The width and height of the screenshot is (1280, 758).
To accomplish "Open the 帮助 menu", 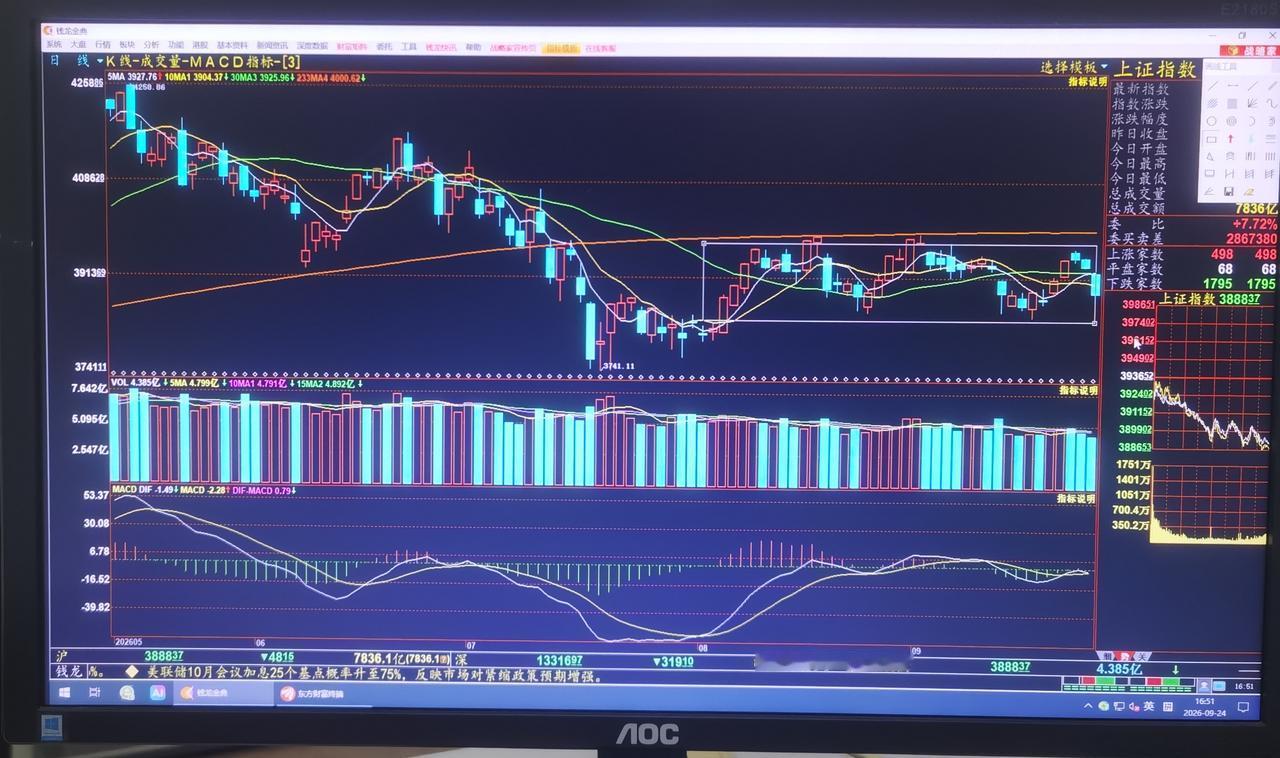I will 473,47.
